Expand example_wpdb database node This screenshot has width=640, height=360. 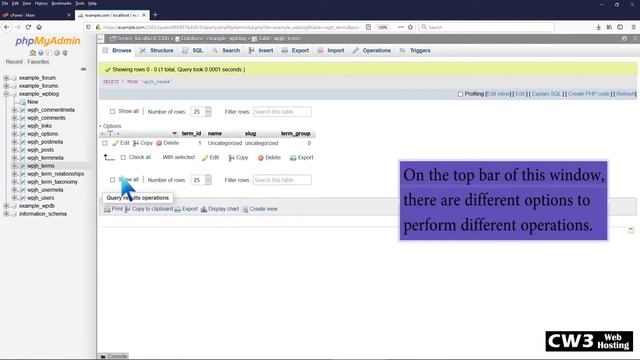pos(6,206)
